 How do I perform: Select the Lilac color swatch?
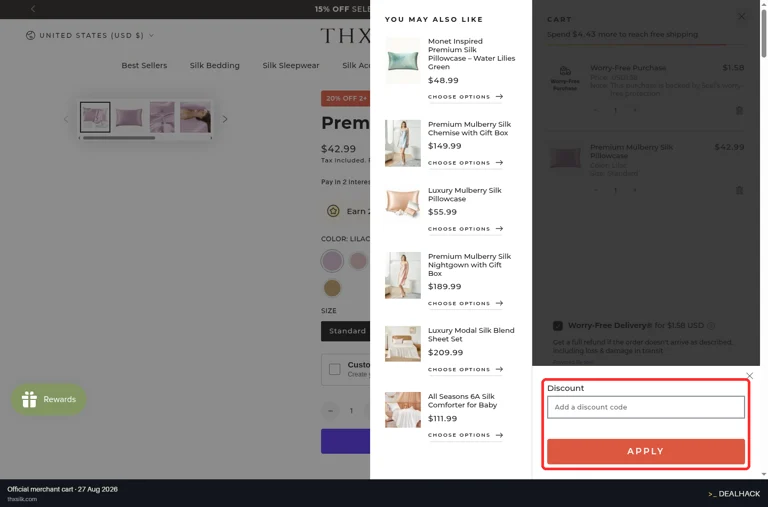(x=332, y=261)
